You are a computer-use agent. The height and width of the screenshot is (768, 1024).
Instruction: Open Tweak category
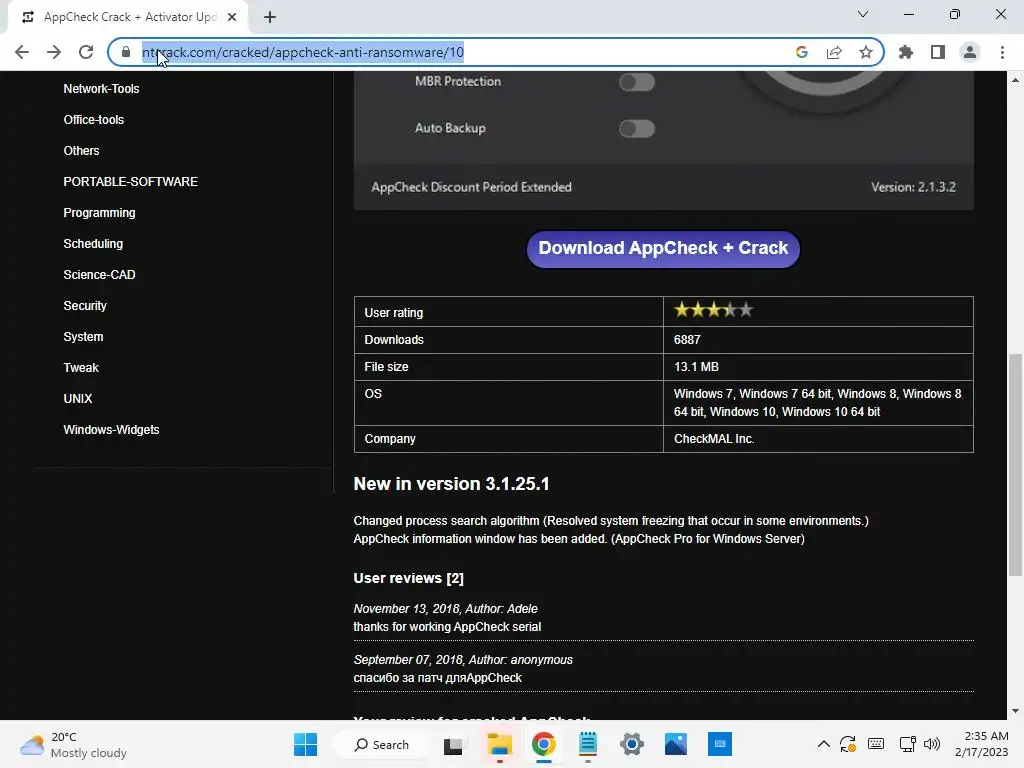(x=81, y=368)
